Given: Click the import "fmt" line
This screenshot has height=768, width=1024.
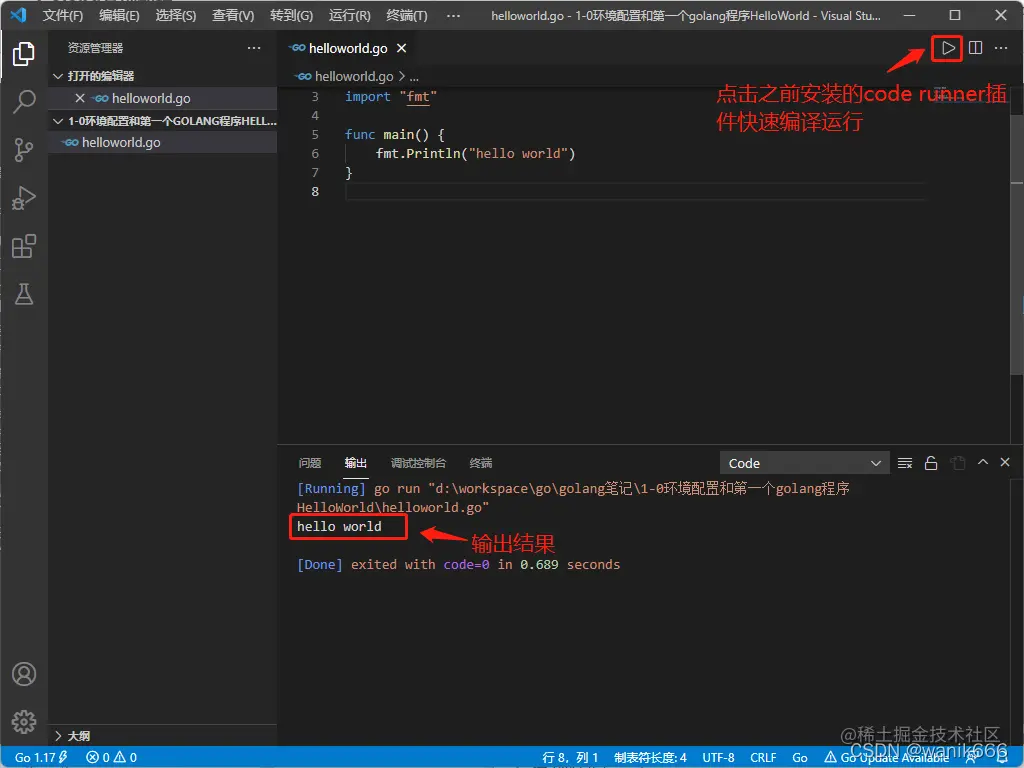Looking at the screenshot, I should click(x=391, y=97).
